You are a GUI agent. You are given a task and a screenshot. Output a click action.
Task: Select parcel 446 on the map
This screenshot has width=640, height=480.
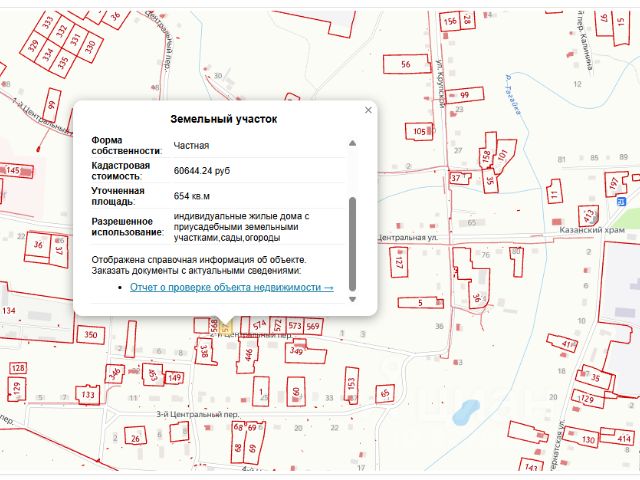pos(248,355)
